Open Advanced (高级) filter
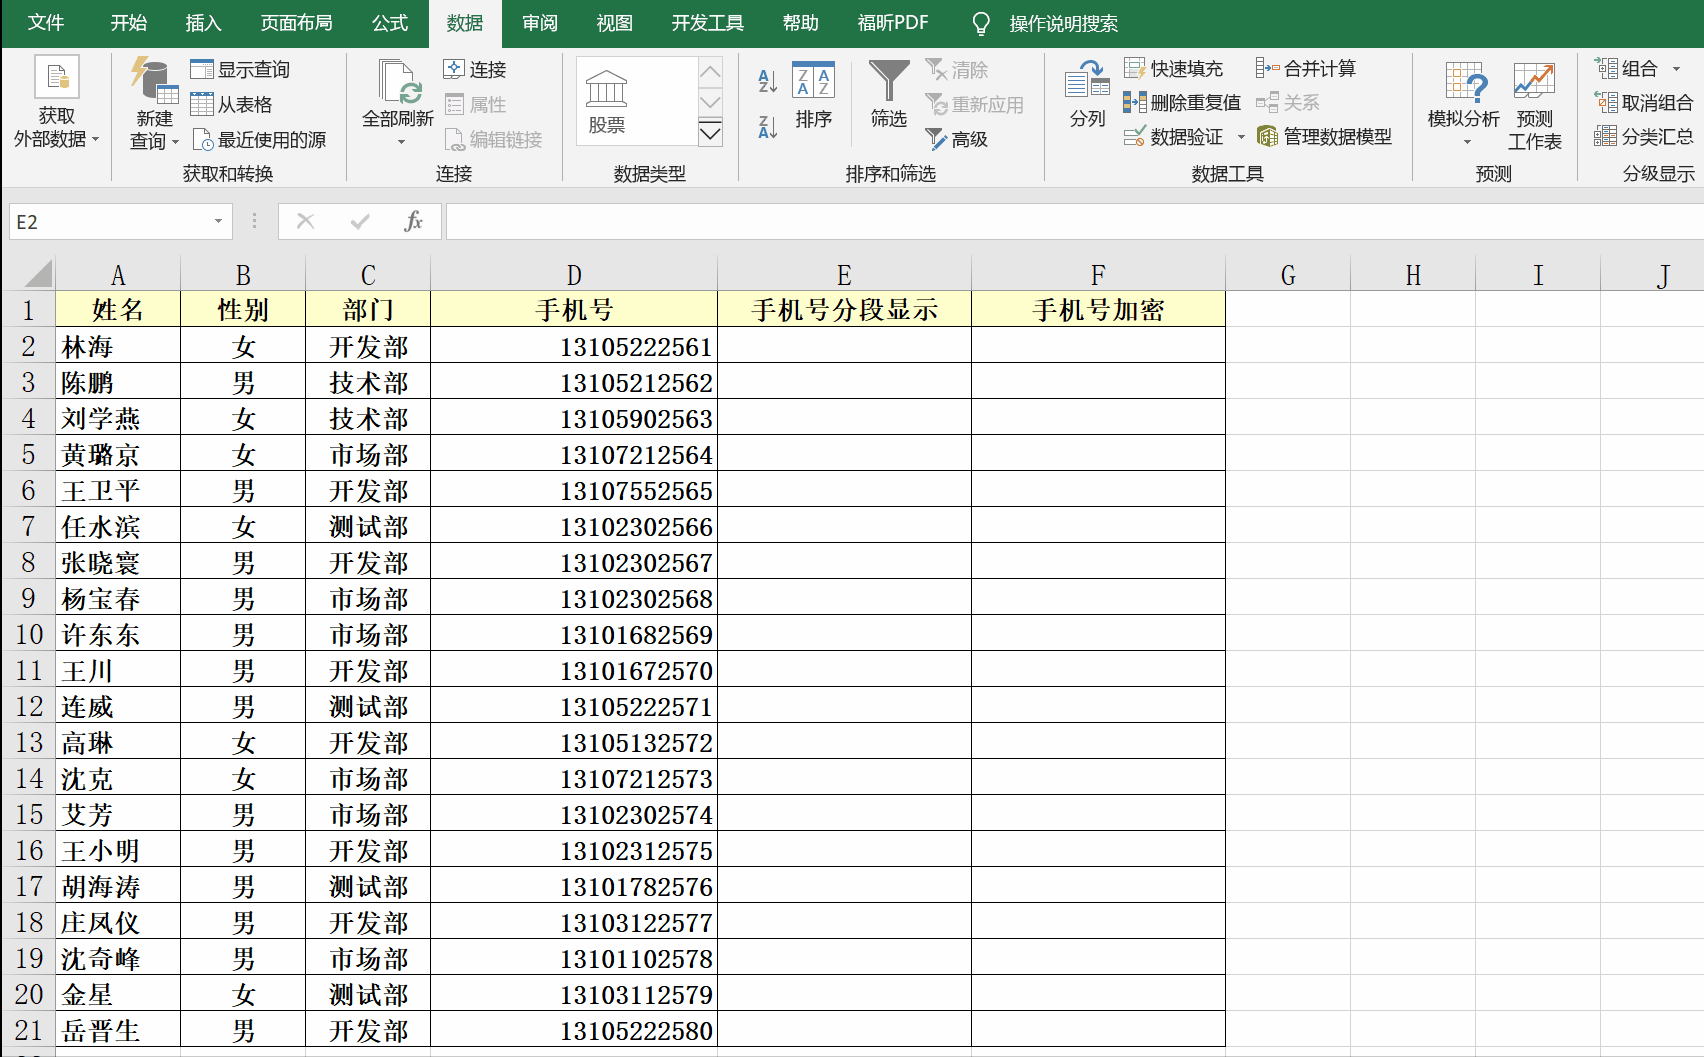Viewport: 1704px width, 1057px height. pos(957,139)
